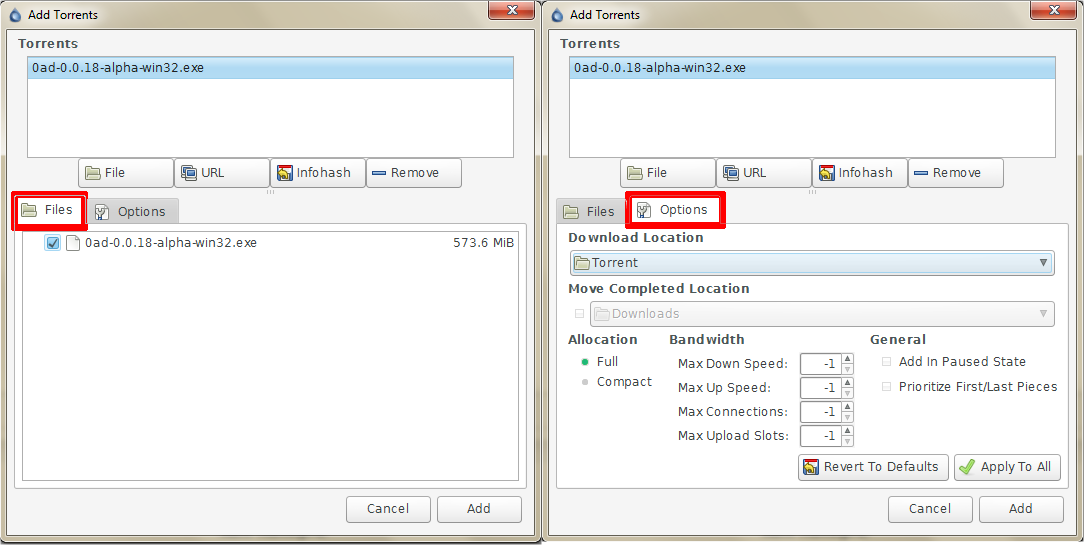Decrease Max Up Speed with down arrow
The image size is (1084, 545).
click(x=848, y=393)
